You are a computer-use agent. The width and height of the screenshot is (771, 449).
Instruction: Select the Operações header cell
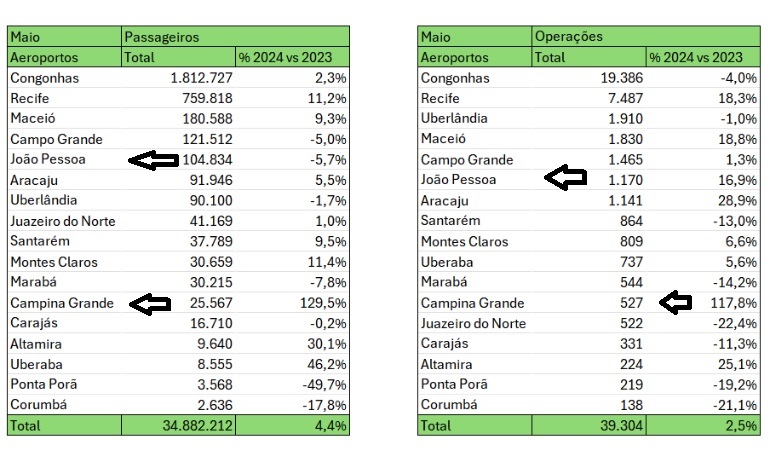click(x=646, y=37)
